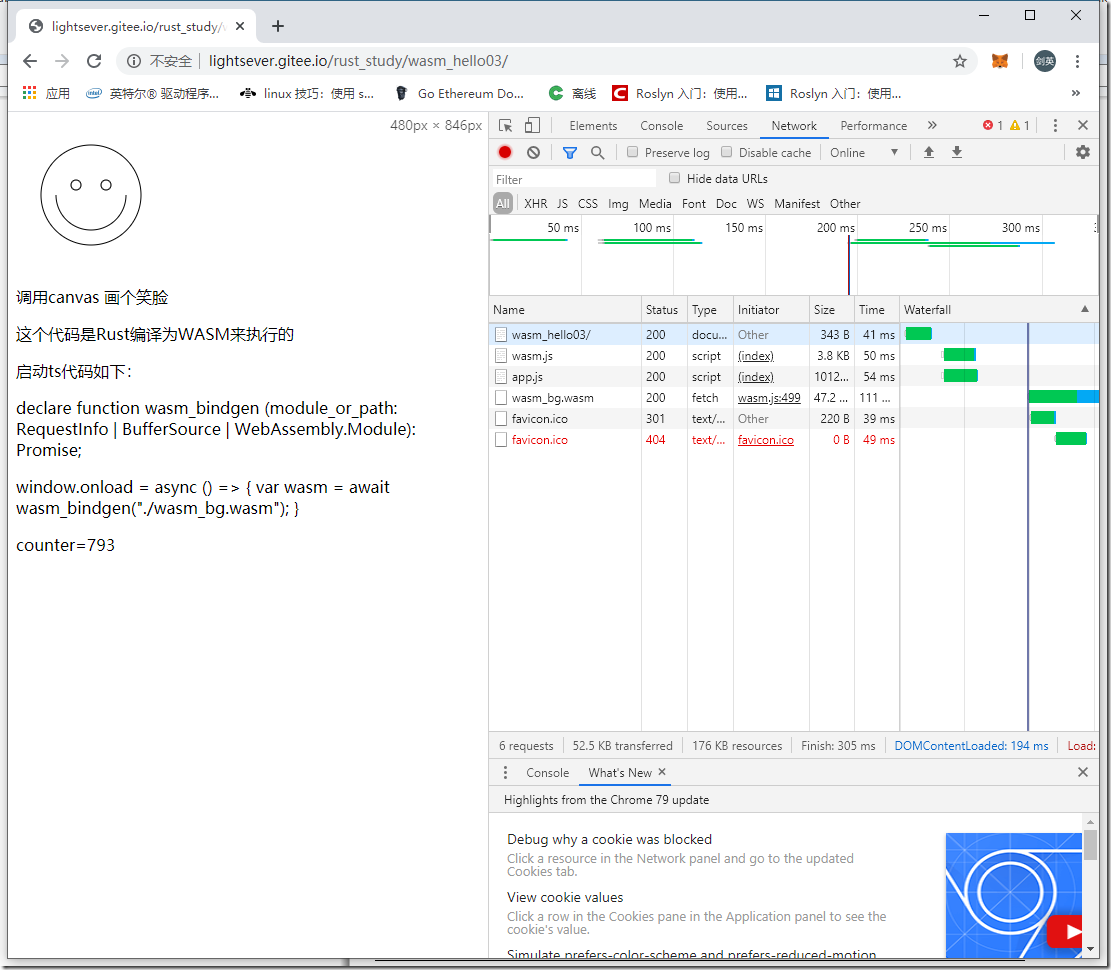The height and width of the screenshot is (970, 1111).
Task: Import HAR file via upload icon
Action: click(929, 152)
